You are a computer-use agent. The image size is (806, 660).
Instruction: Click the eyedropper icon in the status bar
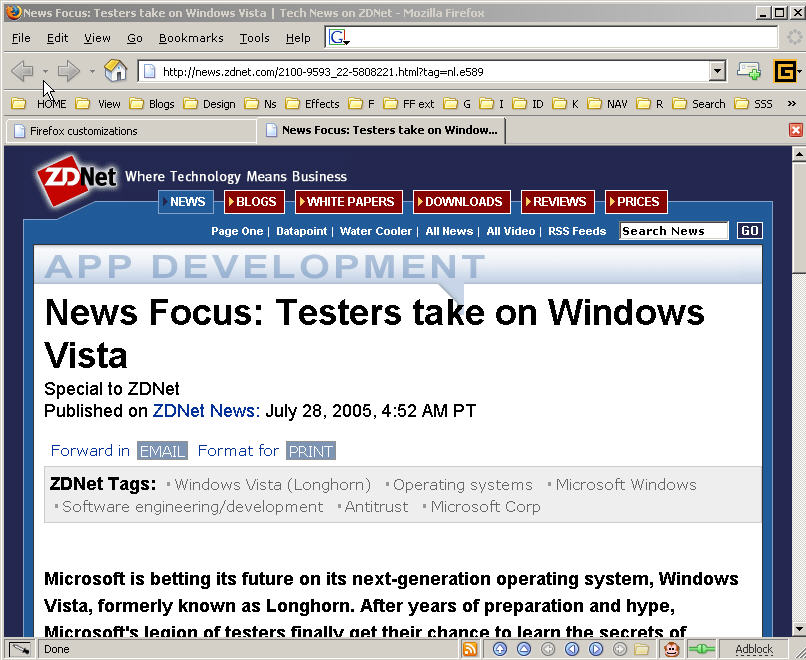20,649
